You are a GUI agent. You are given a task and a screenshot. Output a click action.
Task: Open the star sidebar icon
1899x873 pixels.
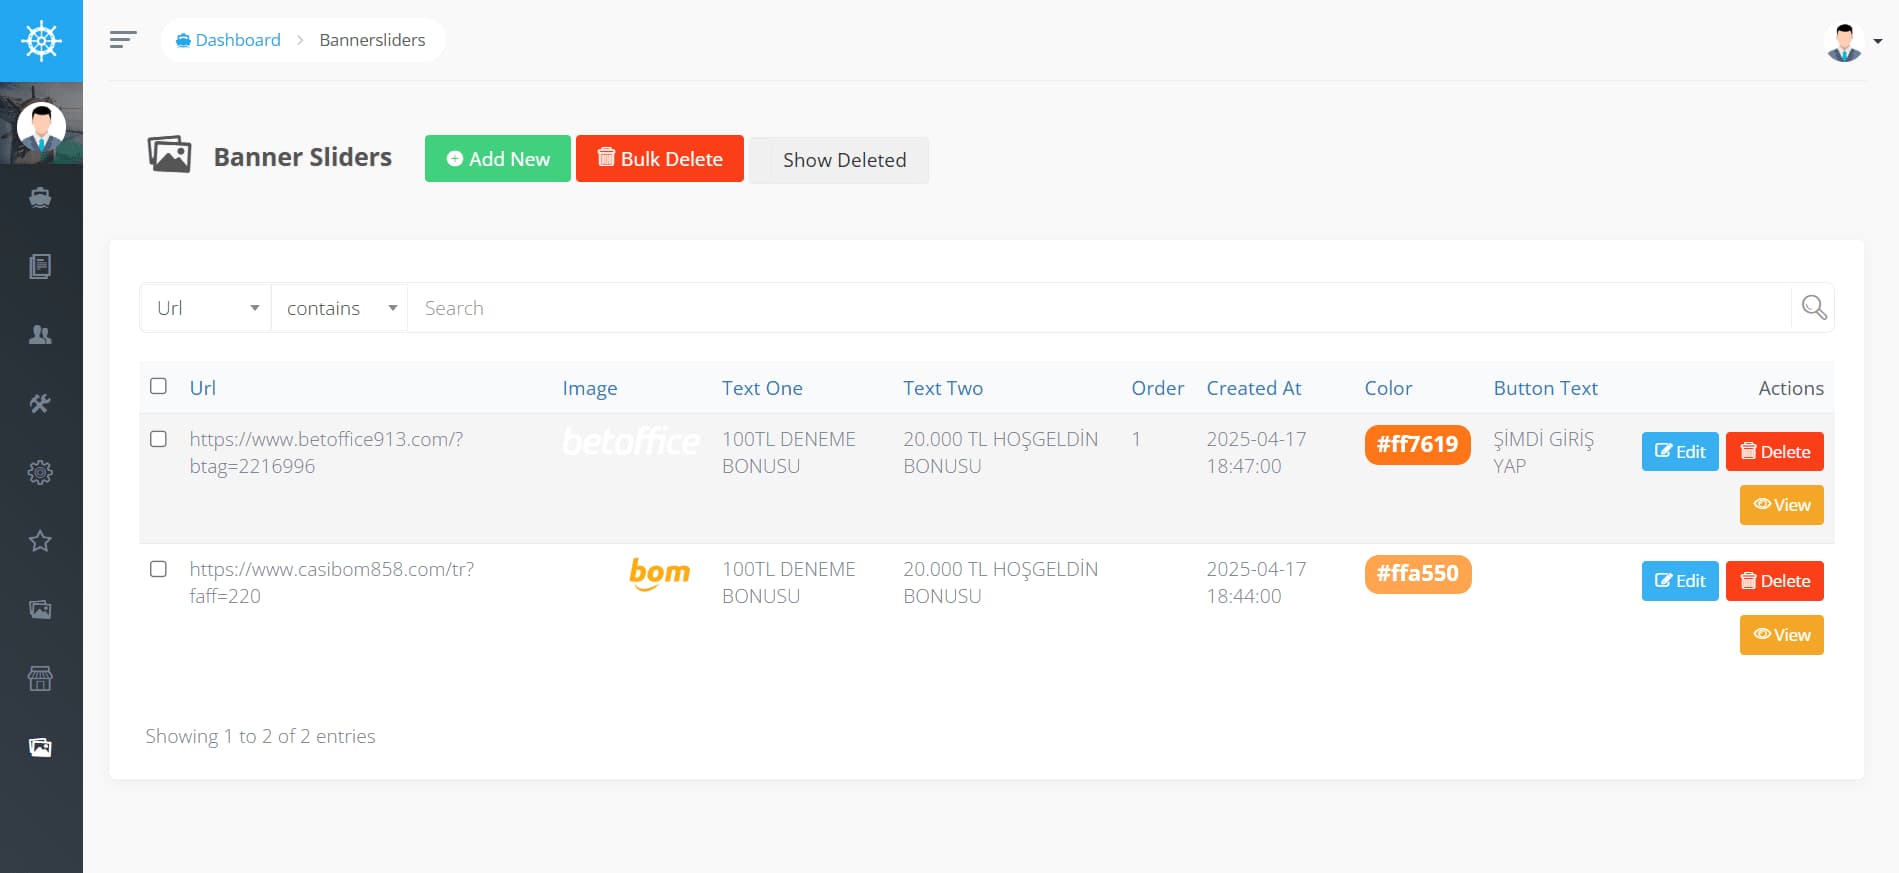click(40, 541)
